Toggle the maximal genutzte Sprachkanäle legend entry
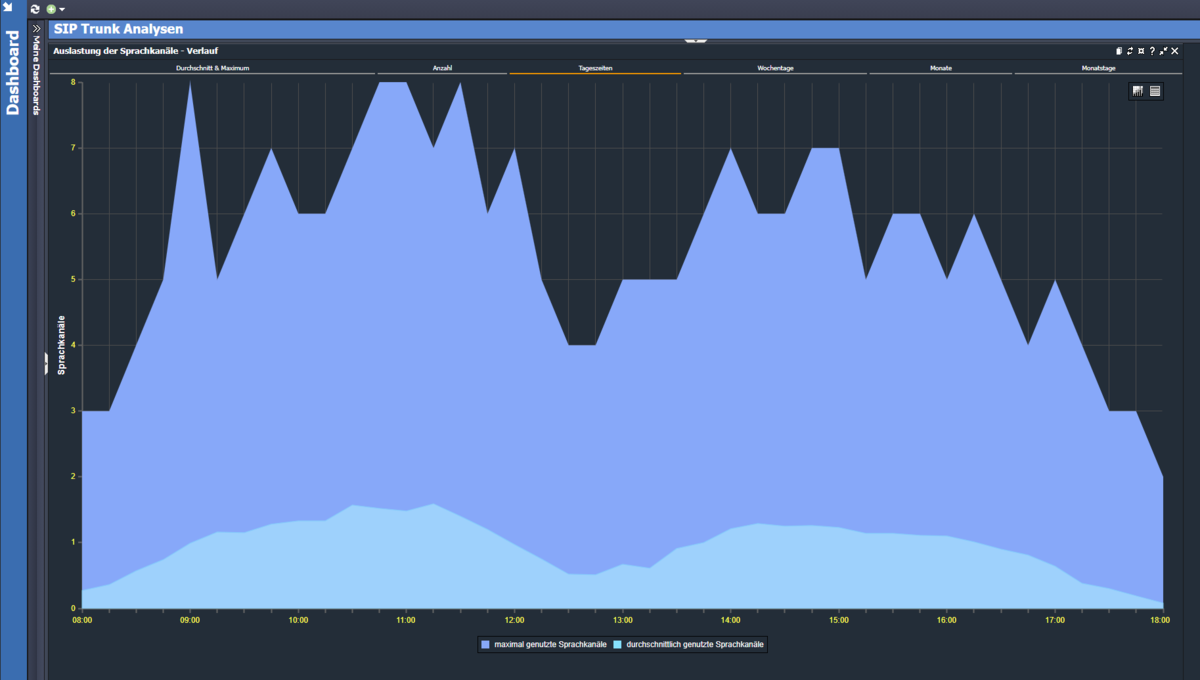Screen dimensions: 1200x680 (x=544, y=644)
